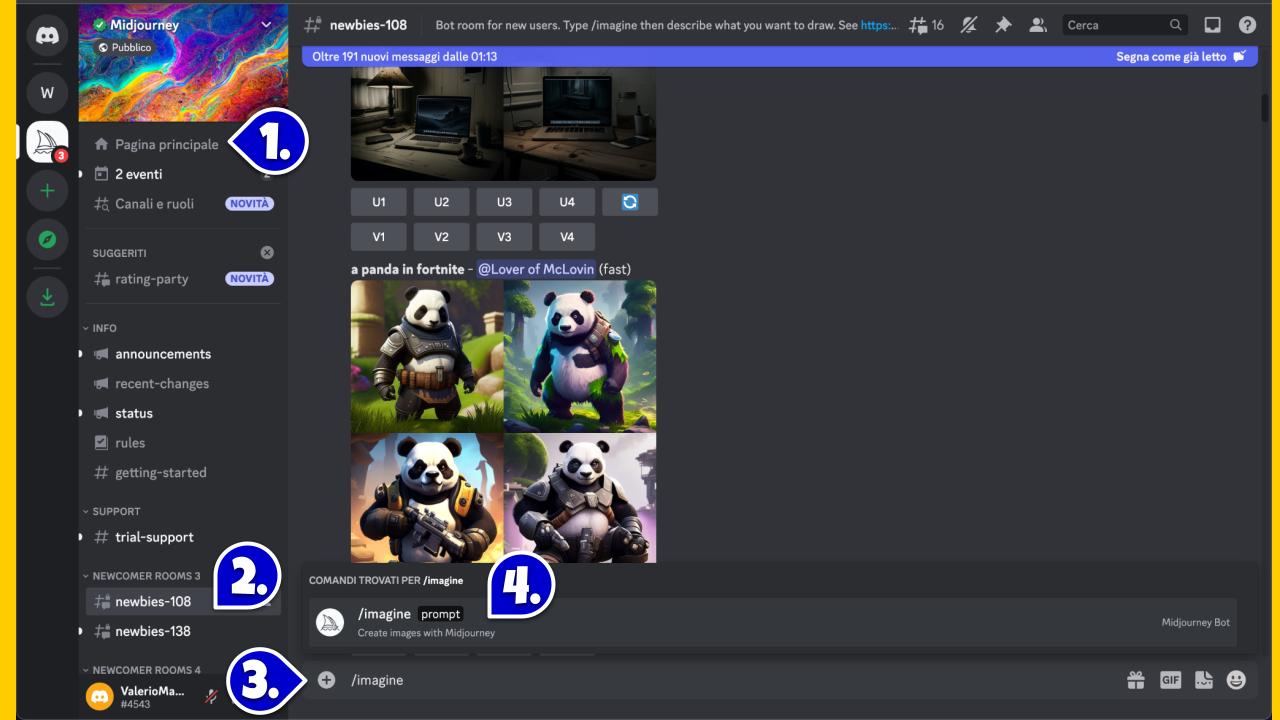Screen dimensions: 1280x720
Task: Open Discord direct messages home
Action: [47, 36]
